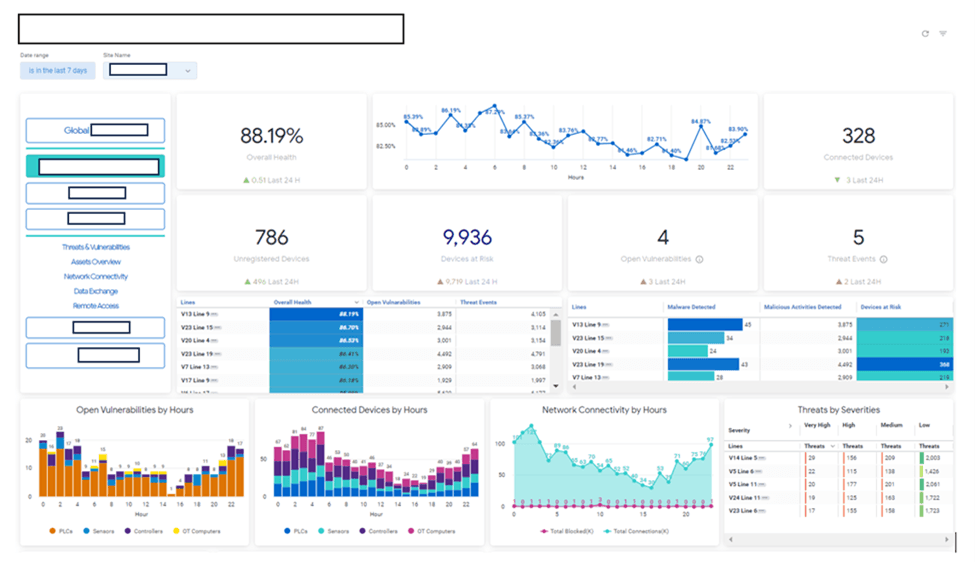The width and height of the screenshot is (975, 562).
Task: Go to Assets Overview page
Action: click(96, 262)
